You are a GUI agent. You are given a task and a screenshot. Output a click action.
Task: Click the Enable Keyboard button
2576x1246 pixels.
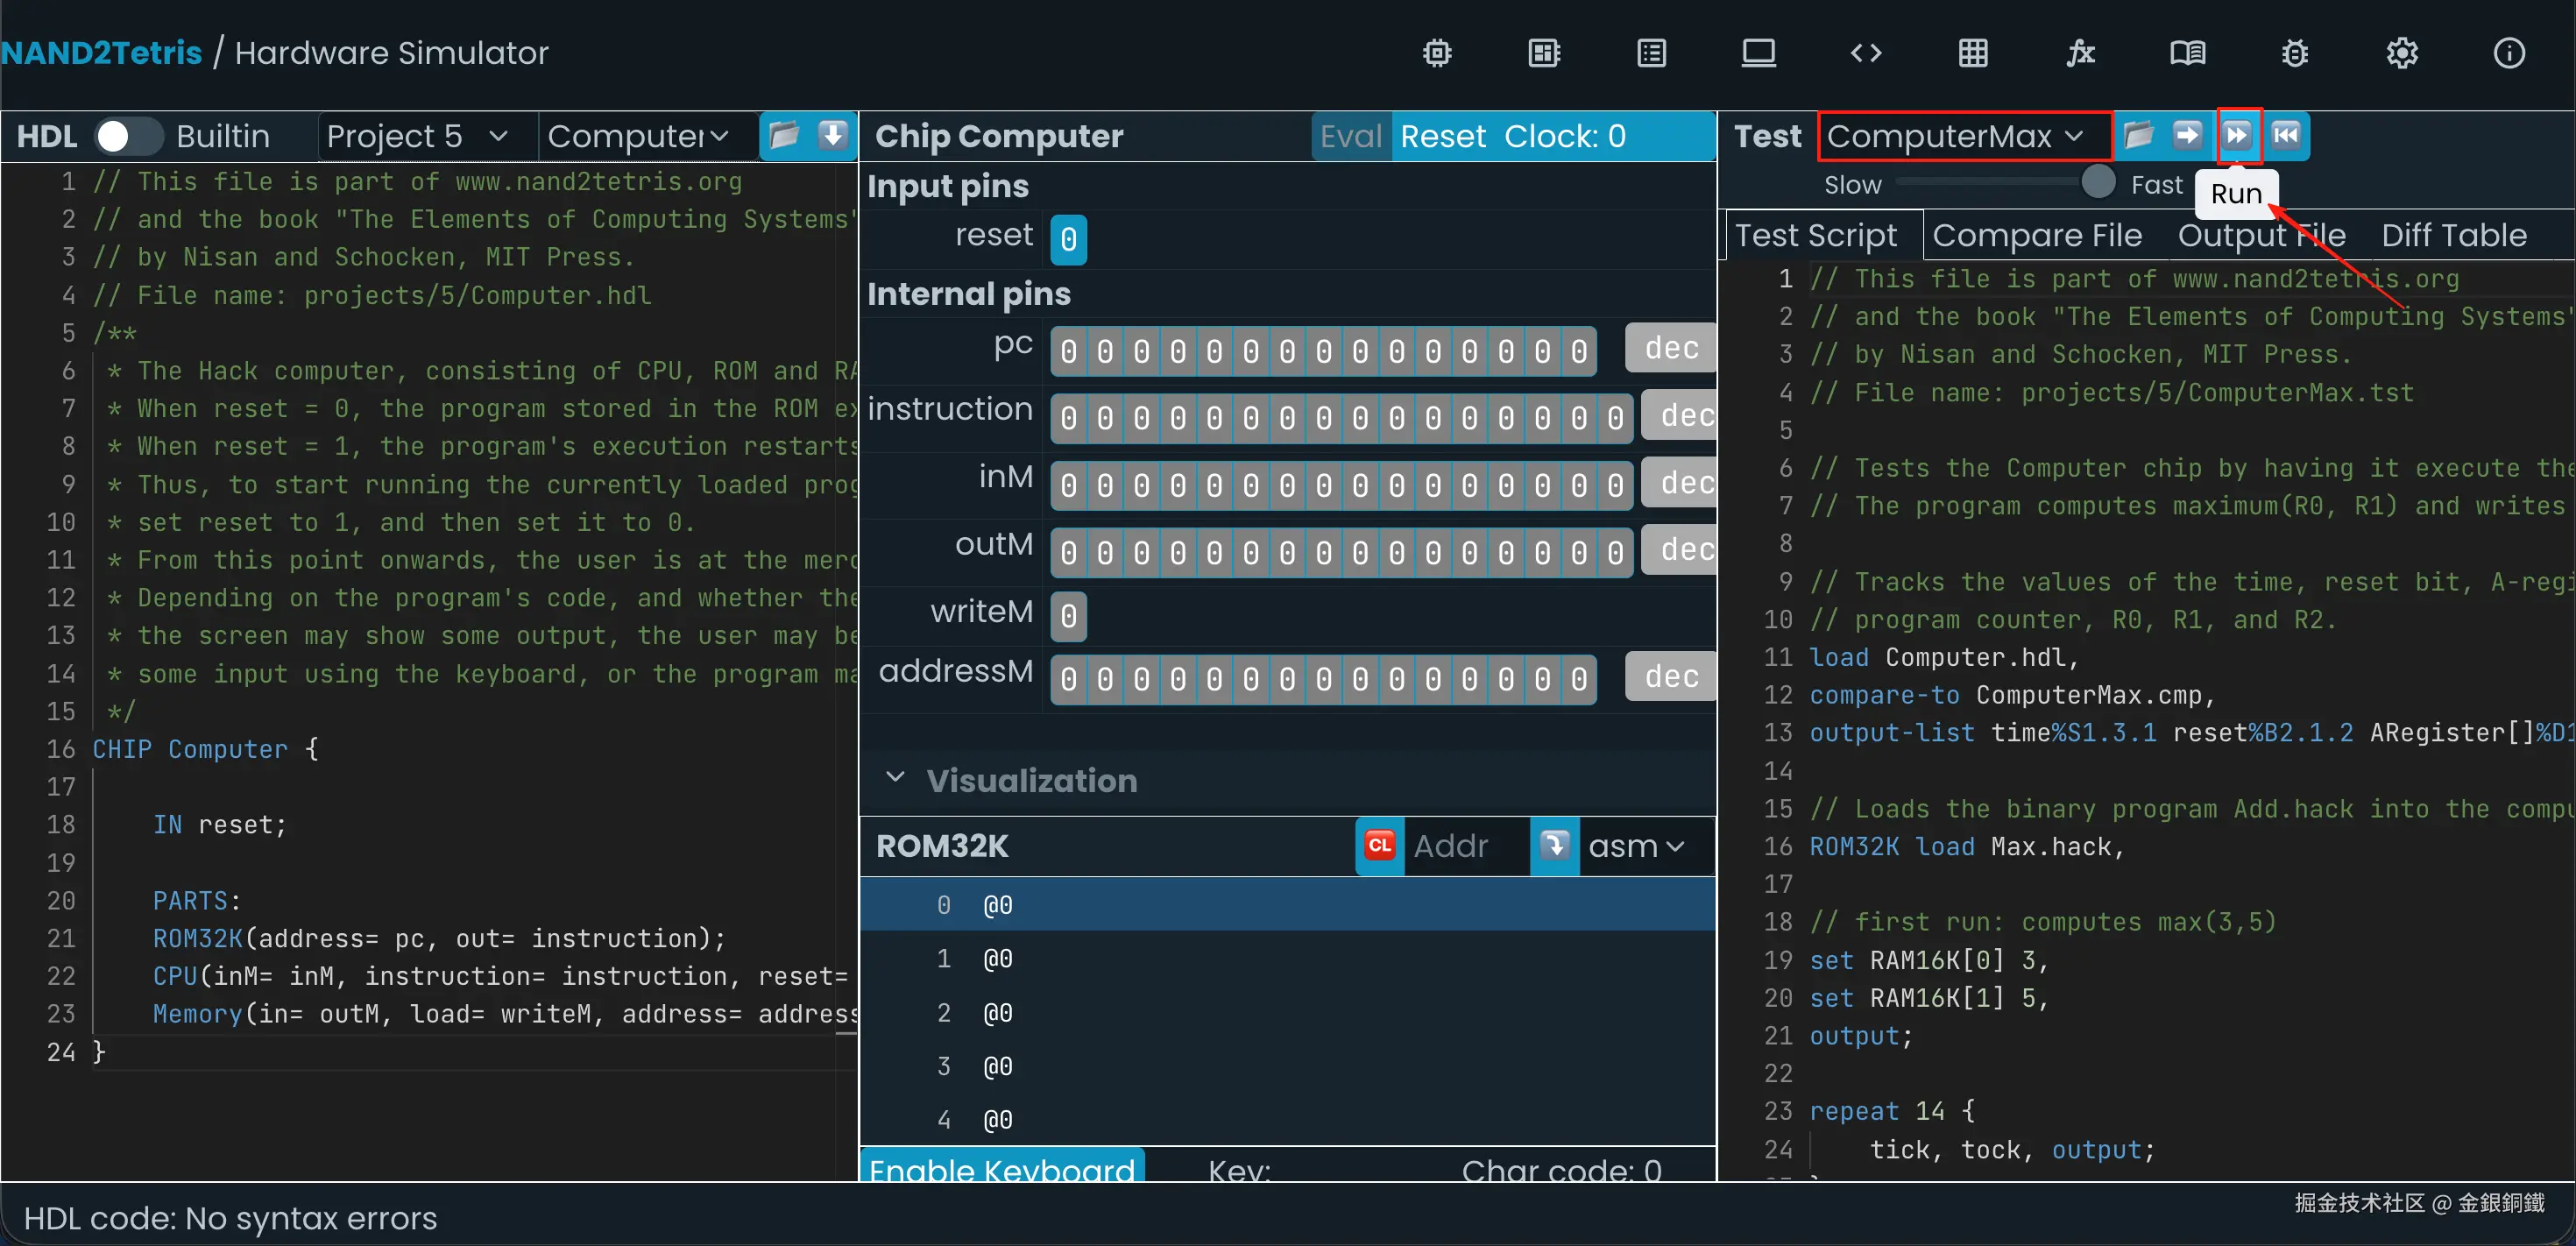coord(1001,1168)
